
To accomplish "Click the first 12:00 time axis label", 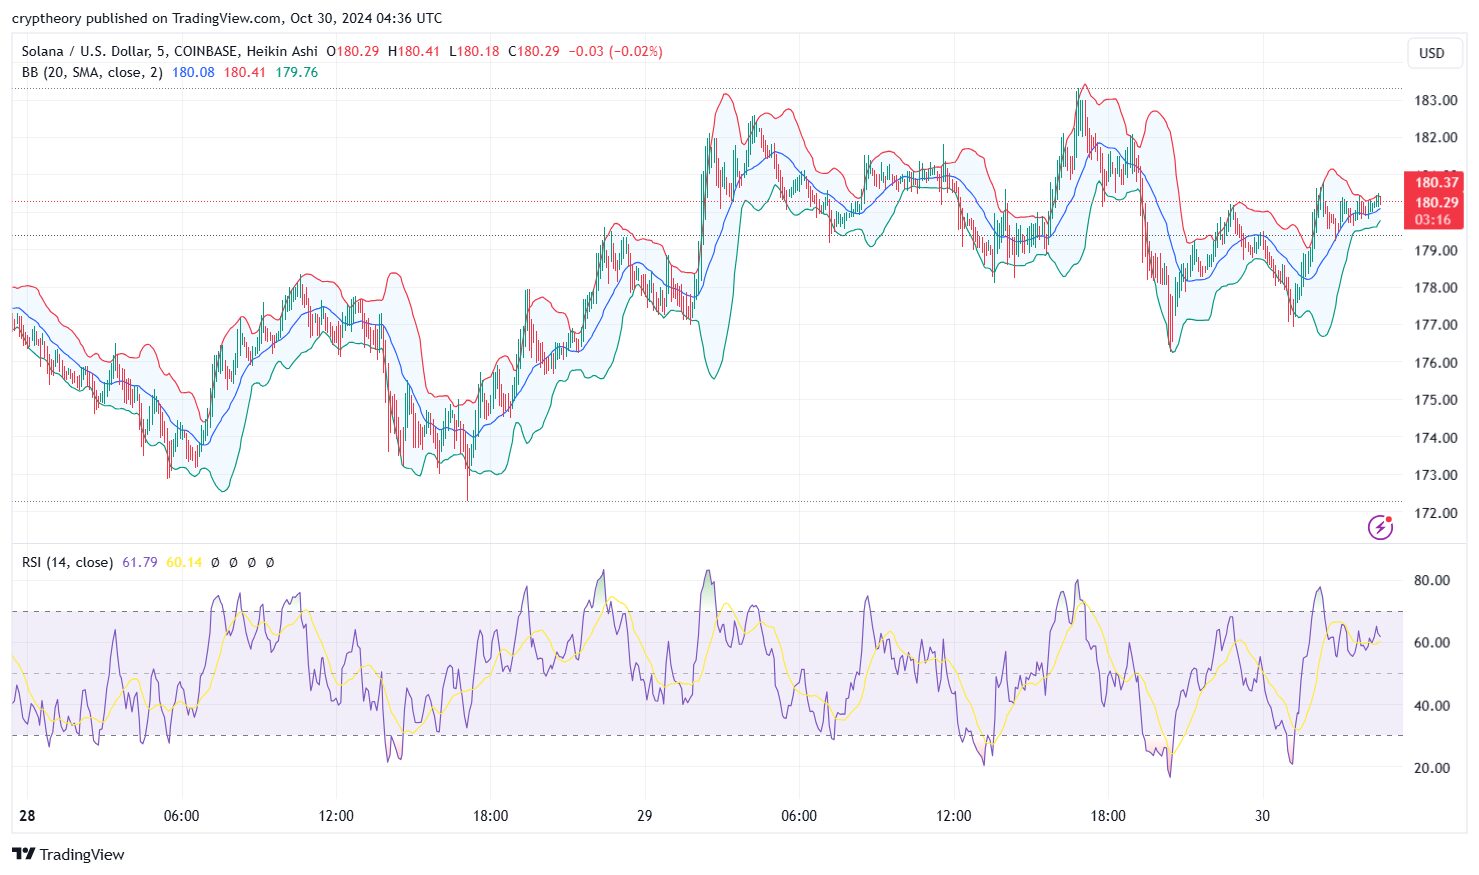I will coord(336,815).
